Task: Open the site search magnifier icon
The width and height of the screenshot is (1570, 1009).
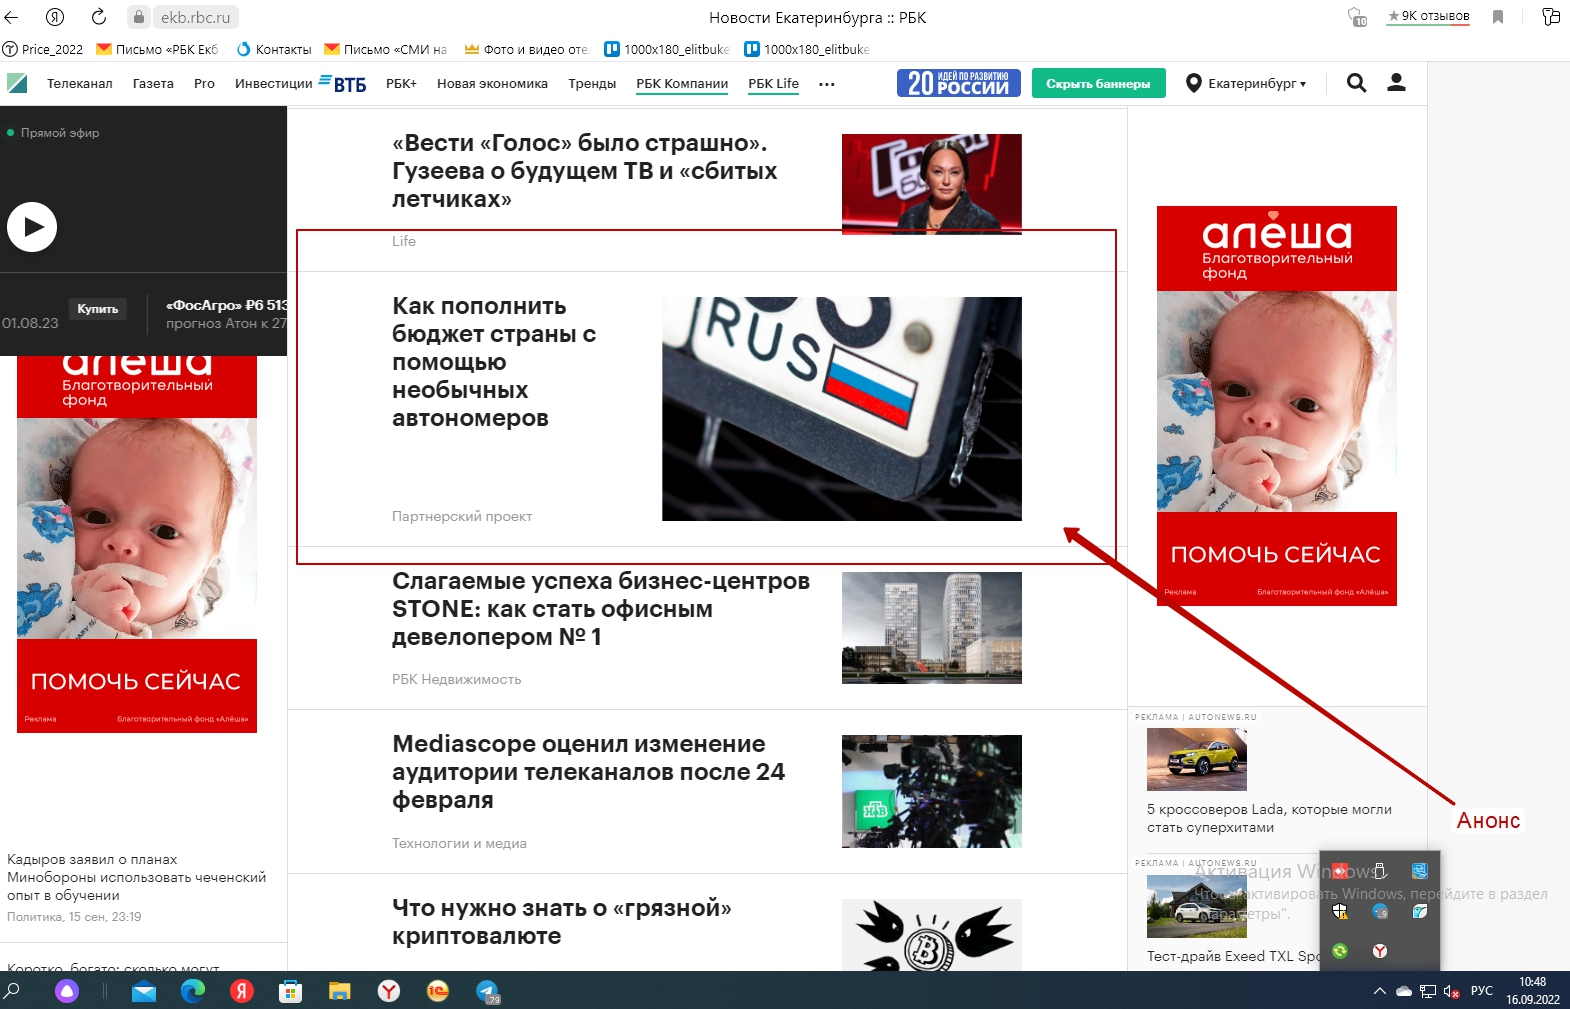Action: point(1356,83)
